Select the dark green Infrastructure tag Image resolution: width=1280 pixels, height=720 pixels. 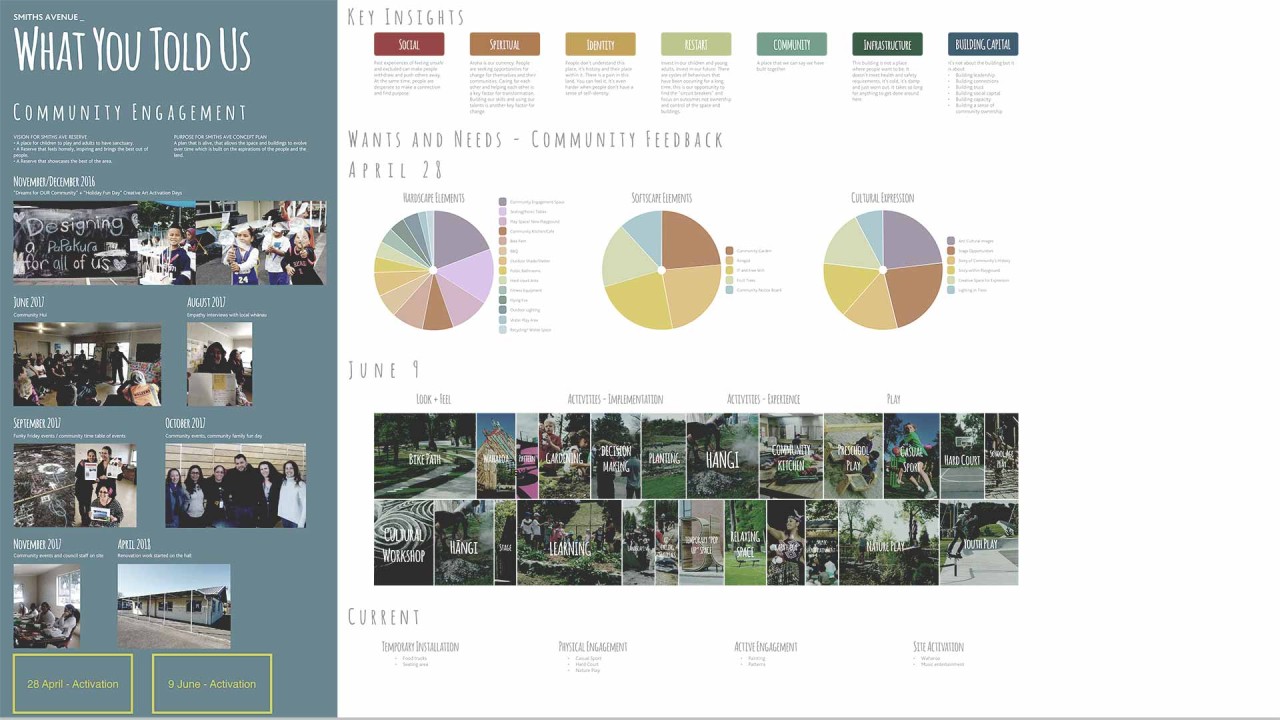pos(887,44)
